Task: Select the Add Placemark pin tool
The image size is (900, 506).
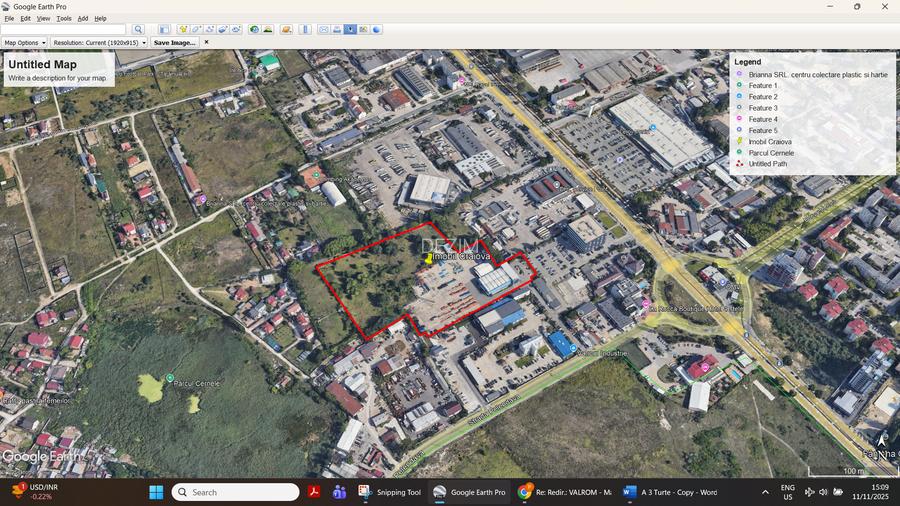Action: [x=182, y=30]
